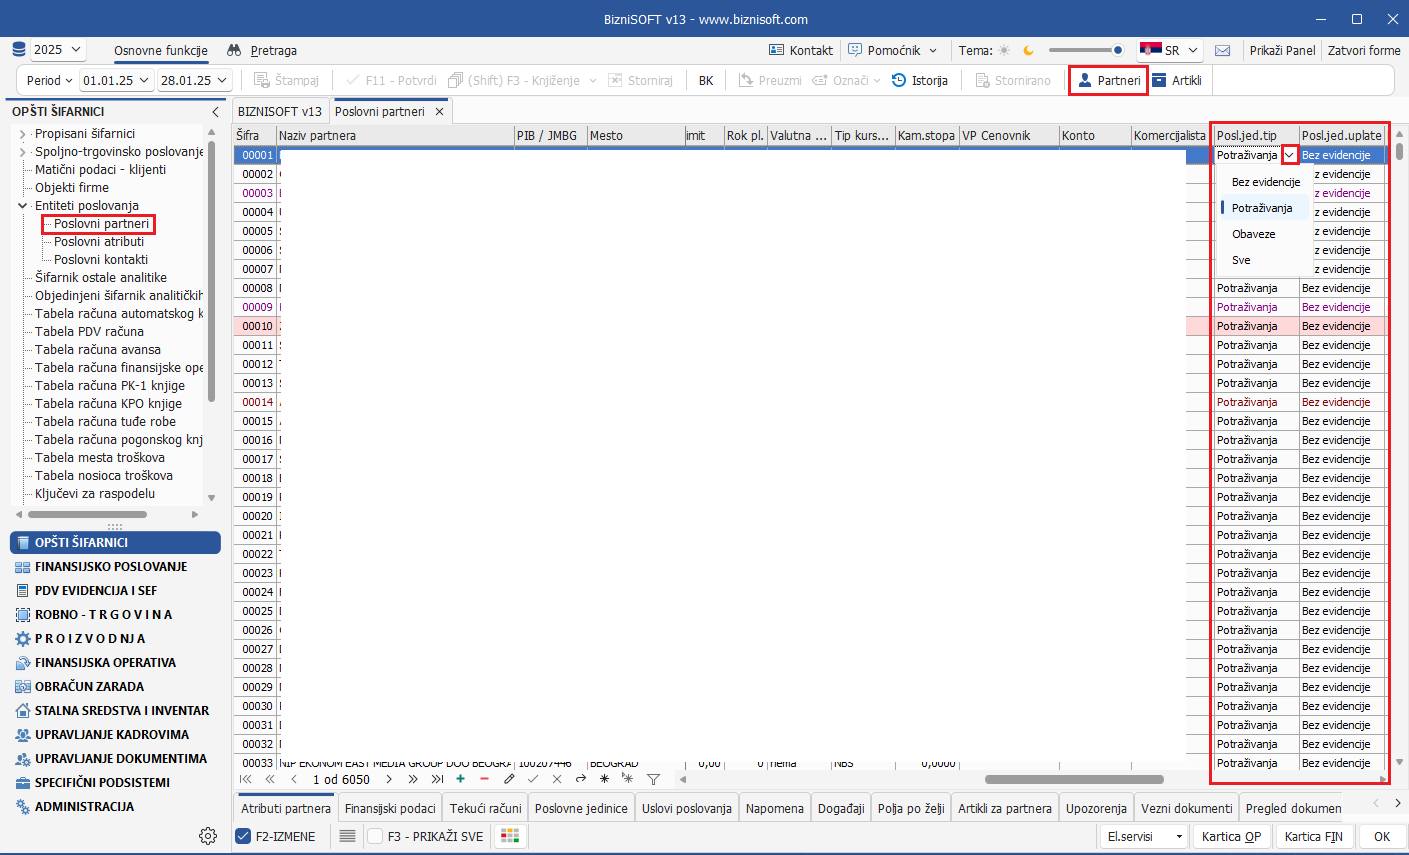Click the red delete record minus icon

pos(484,779)
